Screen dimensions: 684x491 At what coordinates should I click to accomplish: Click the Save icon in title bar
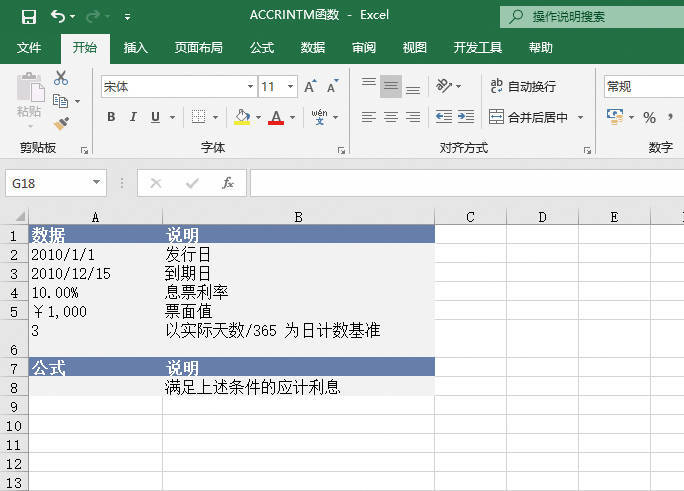(x=28, y=17)
